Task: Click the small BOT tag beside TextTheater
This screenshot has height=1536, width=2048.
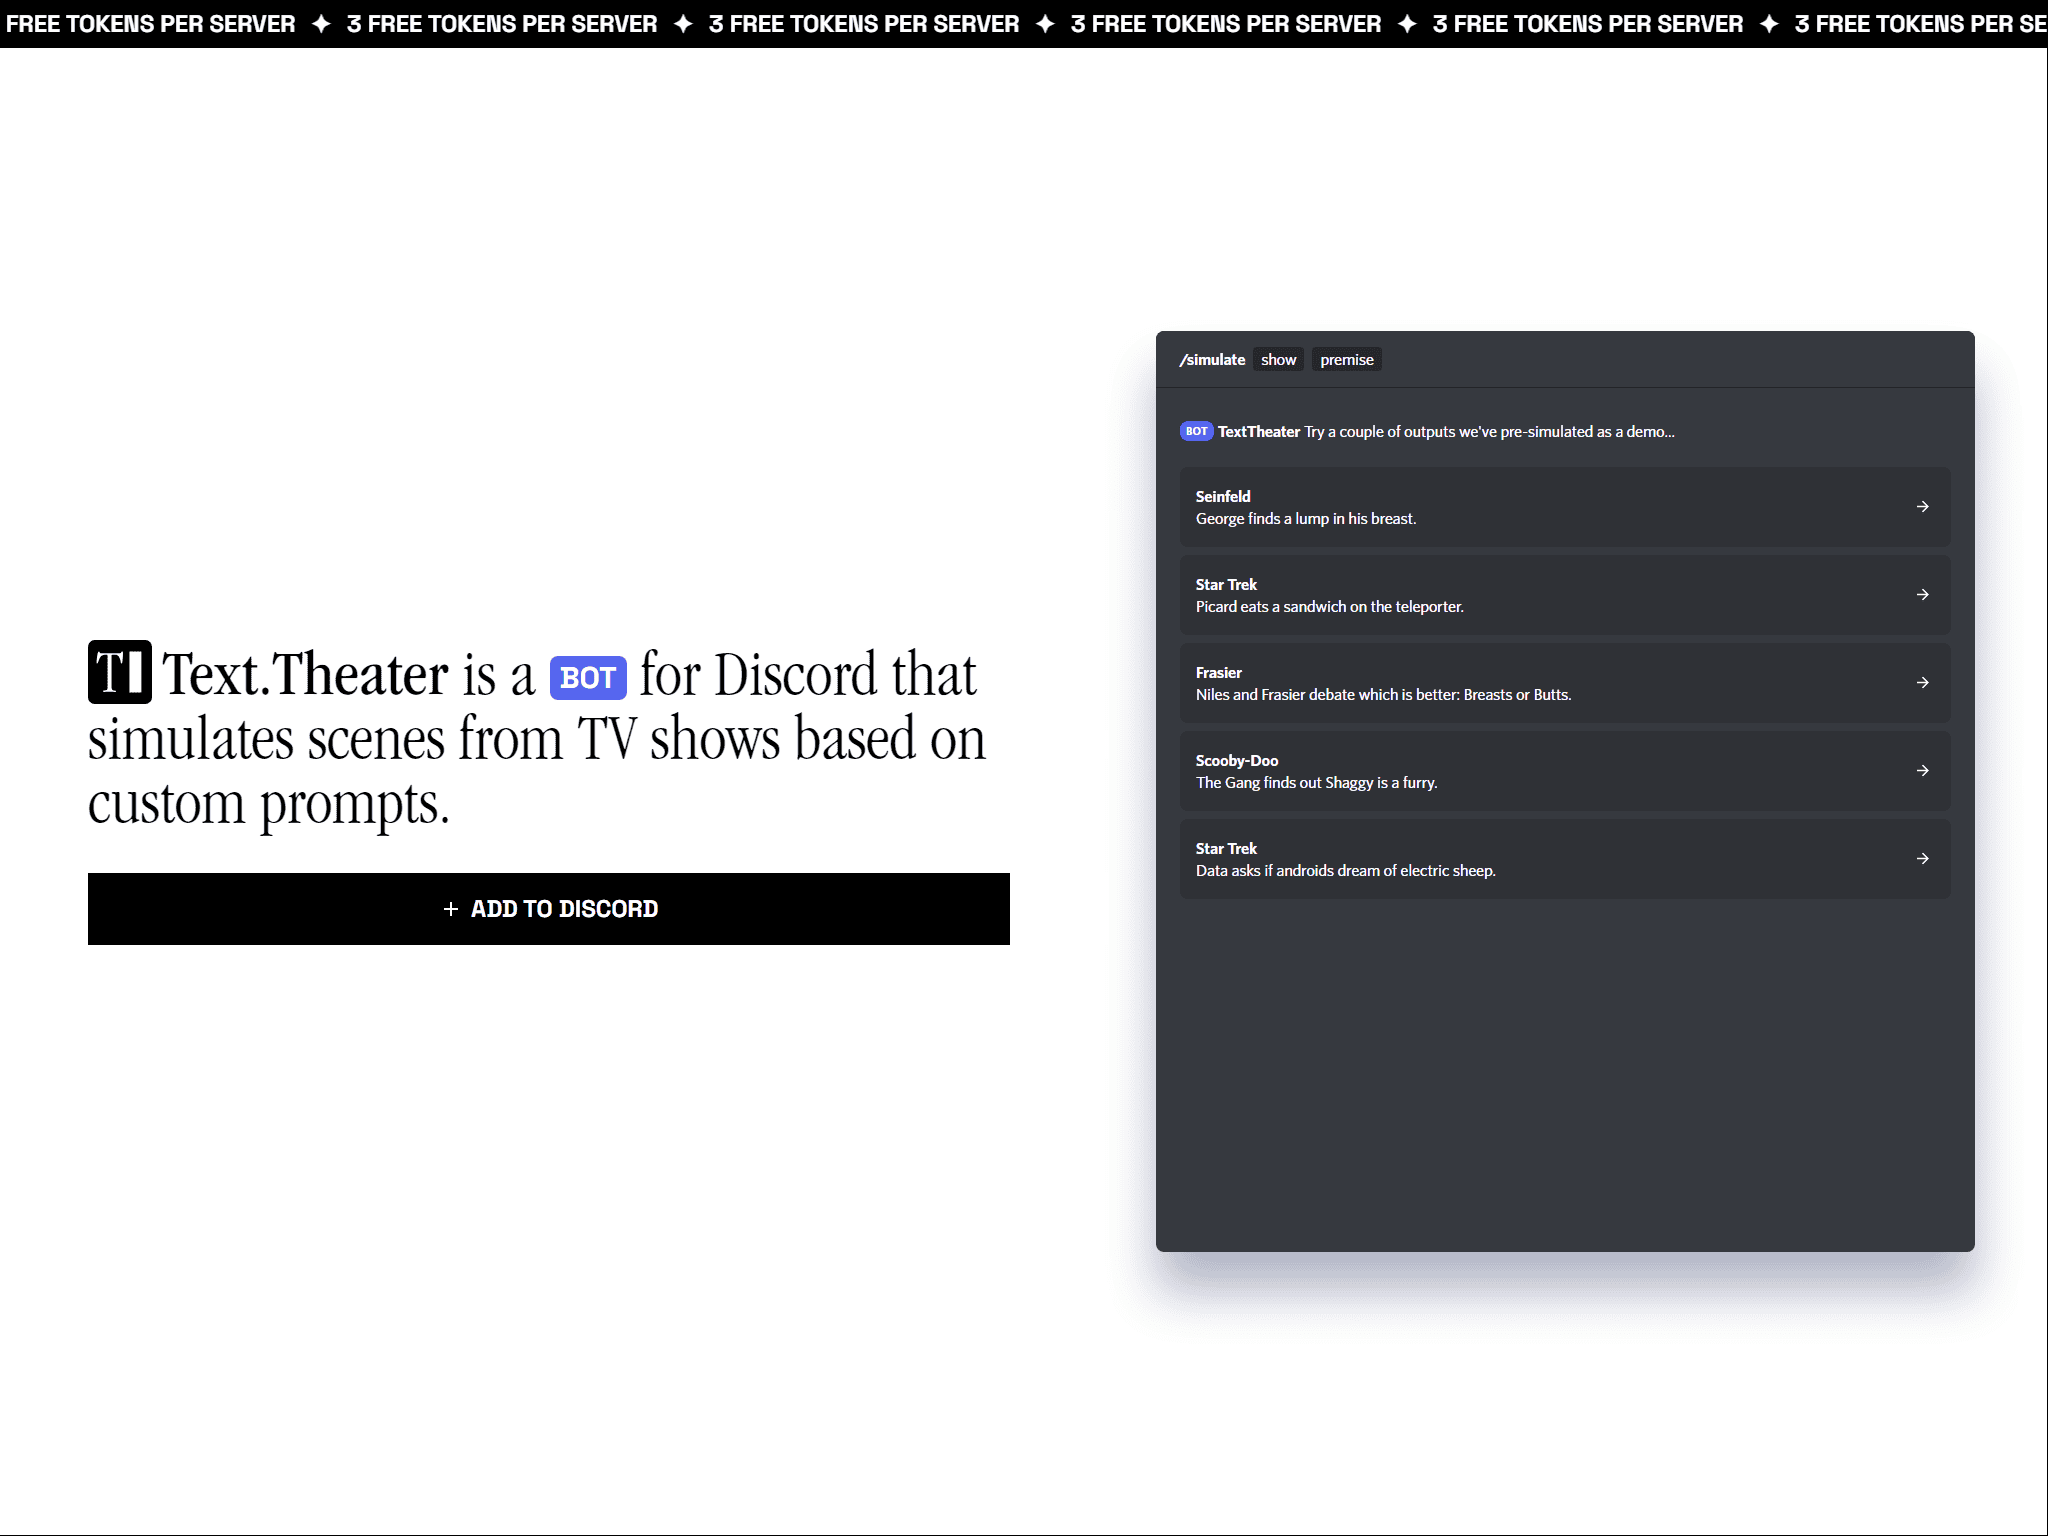Action: [x=1196, y=431]
